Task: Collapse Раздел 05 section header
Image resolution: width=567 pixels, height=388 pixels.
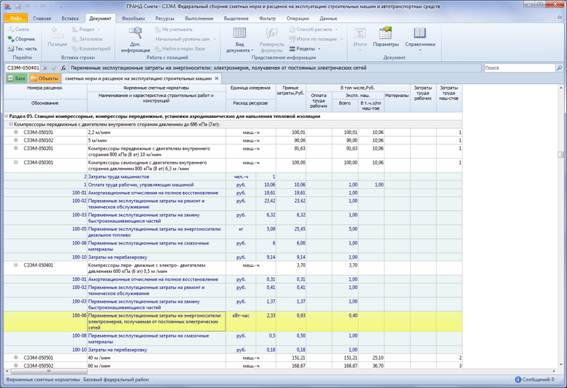Action: (x=6, y=116)
